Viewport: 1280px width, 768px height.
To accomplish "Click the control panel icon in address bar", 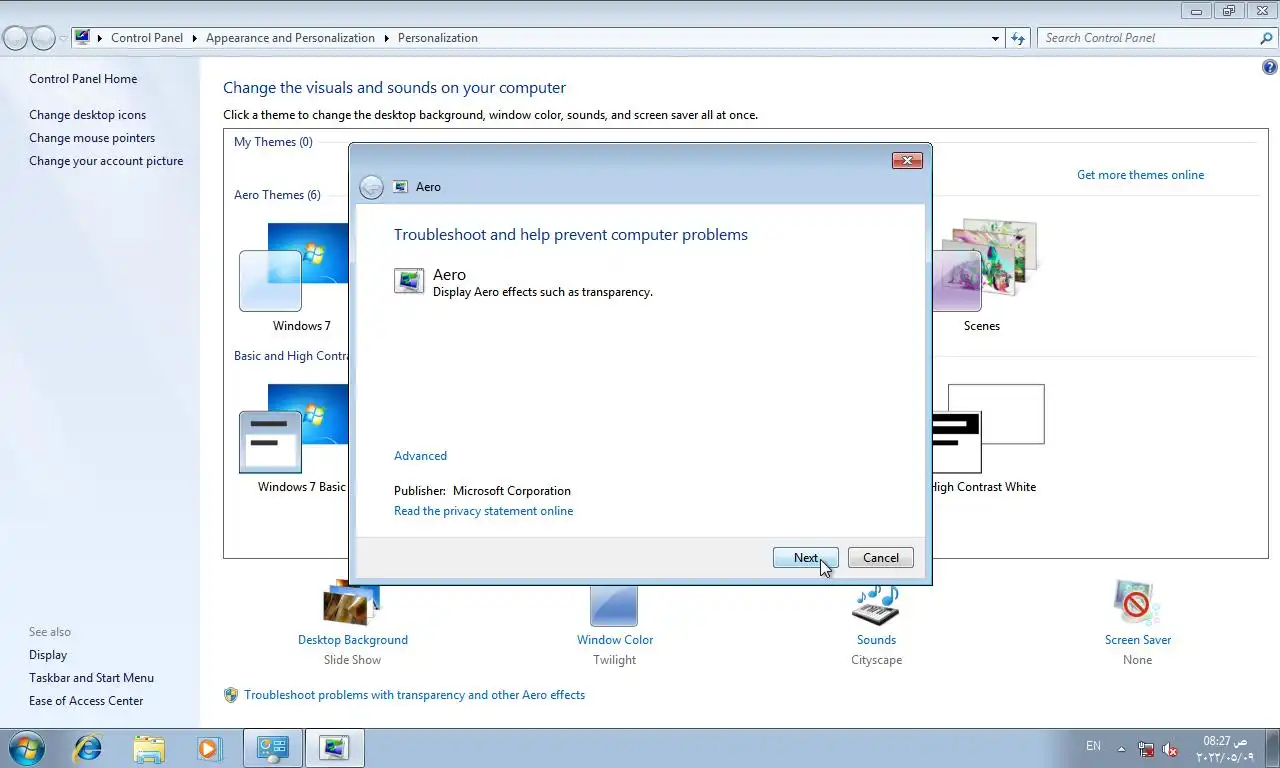I will 83,38.
